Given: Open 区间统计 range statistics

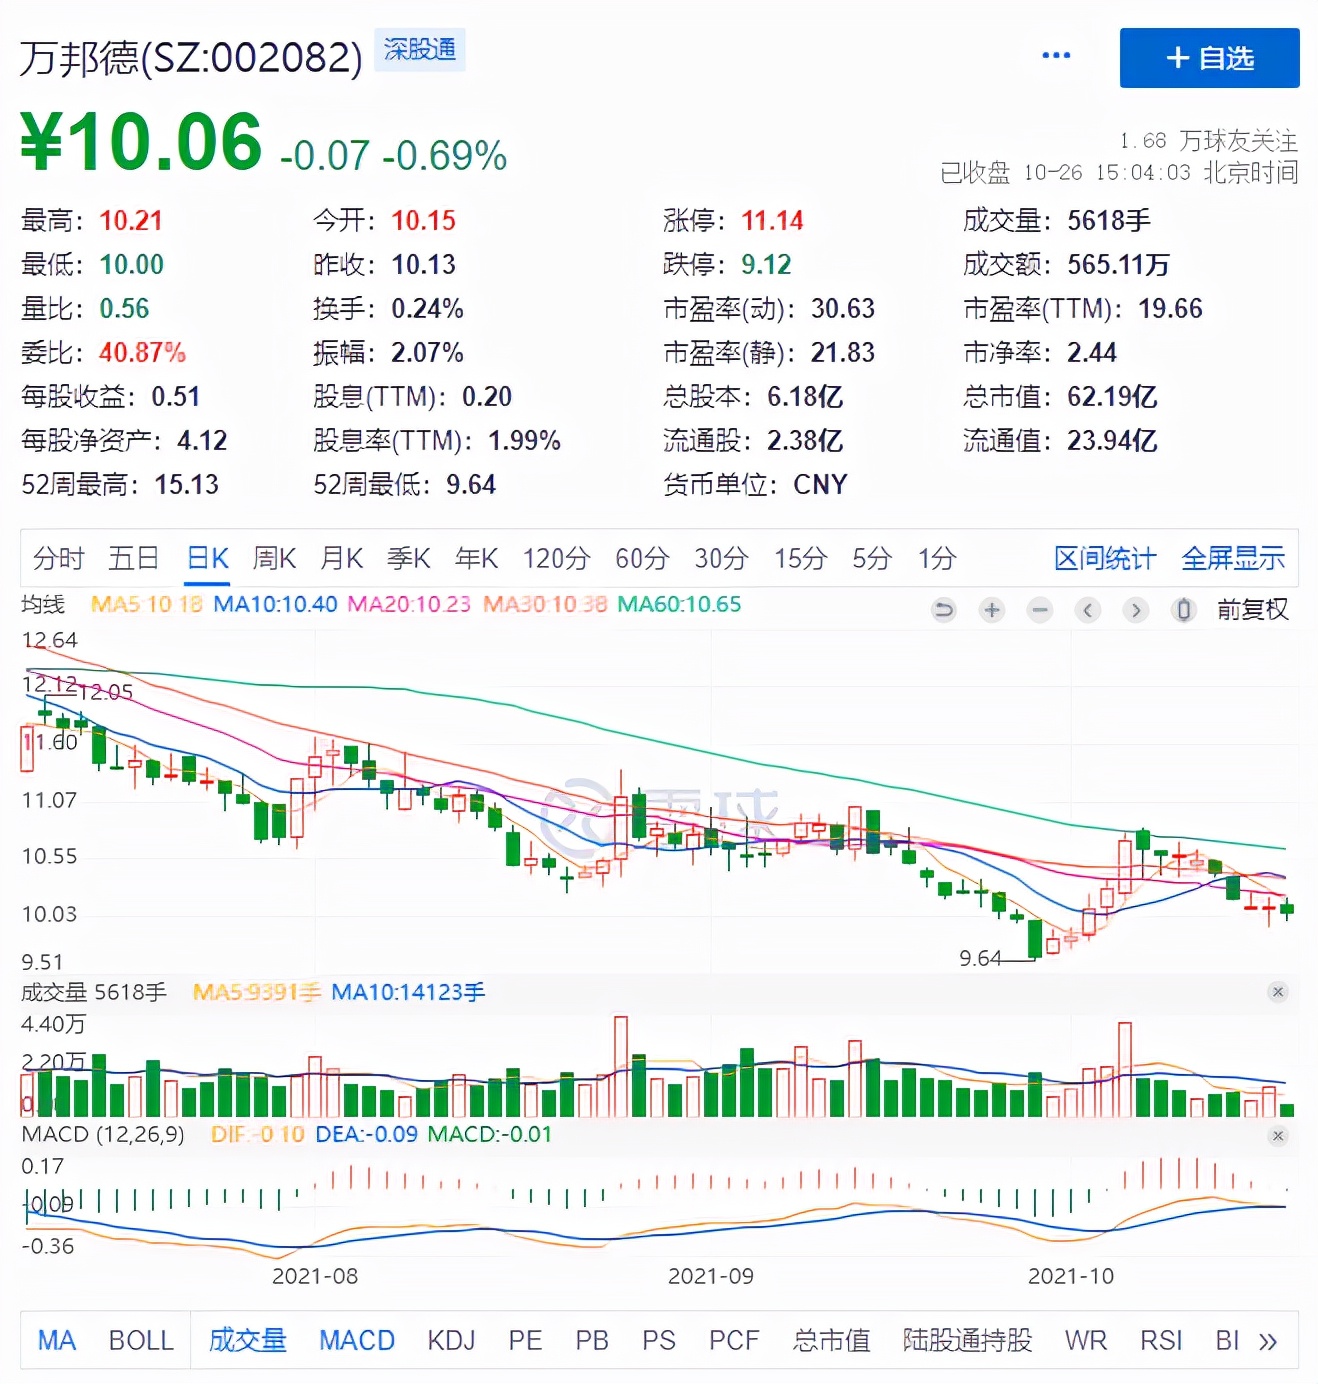Looking at the screenshot, I should (1105, 558).
